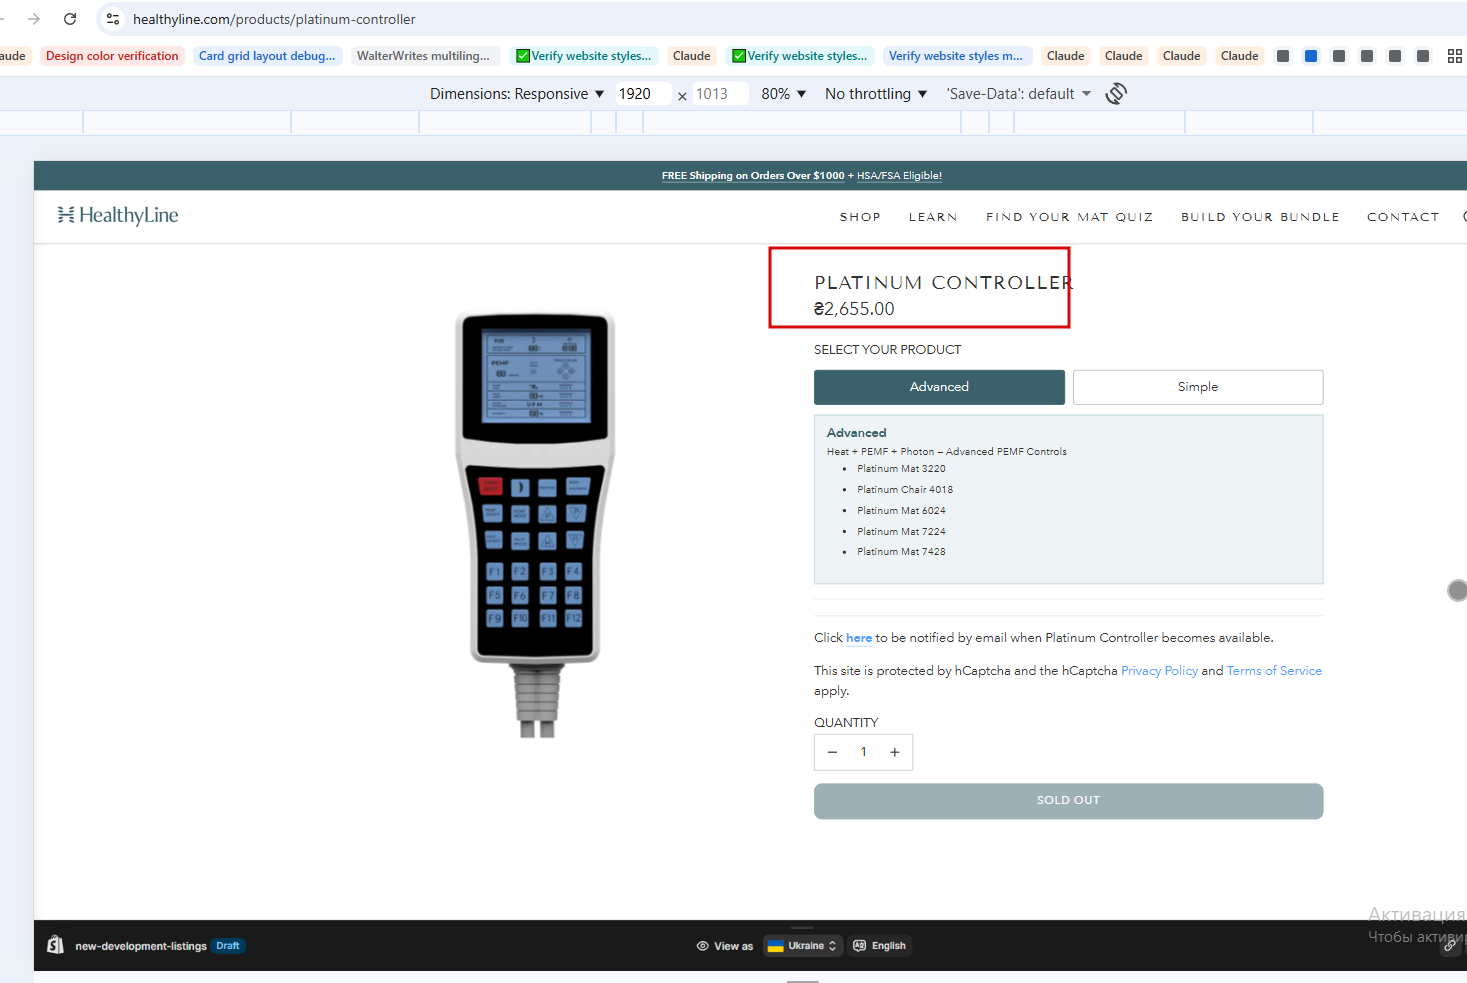Click Platinum Mat 7428 list item
This screenshot has width=1467, height=983.
click(x=901, y=552)
